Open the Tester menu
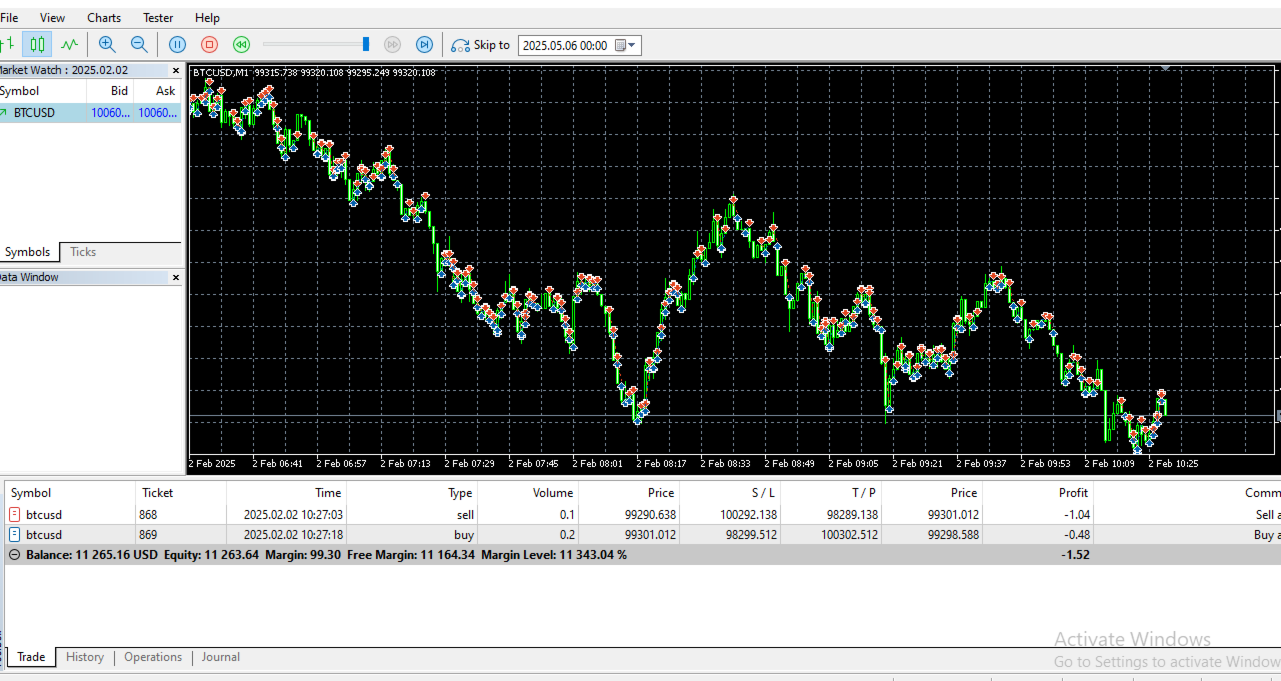 point(158,18)
